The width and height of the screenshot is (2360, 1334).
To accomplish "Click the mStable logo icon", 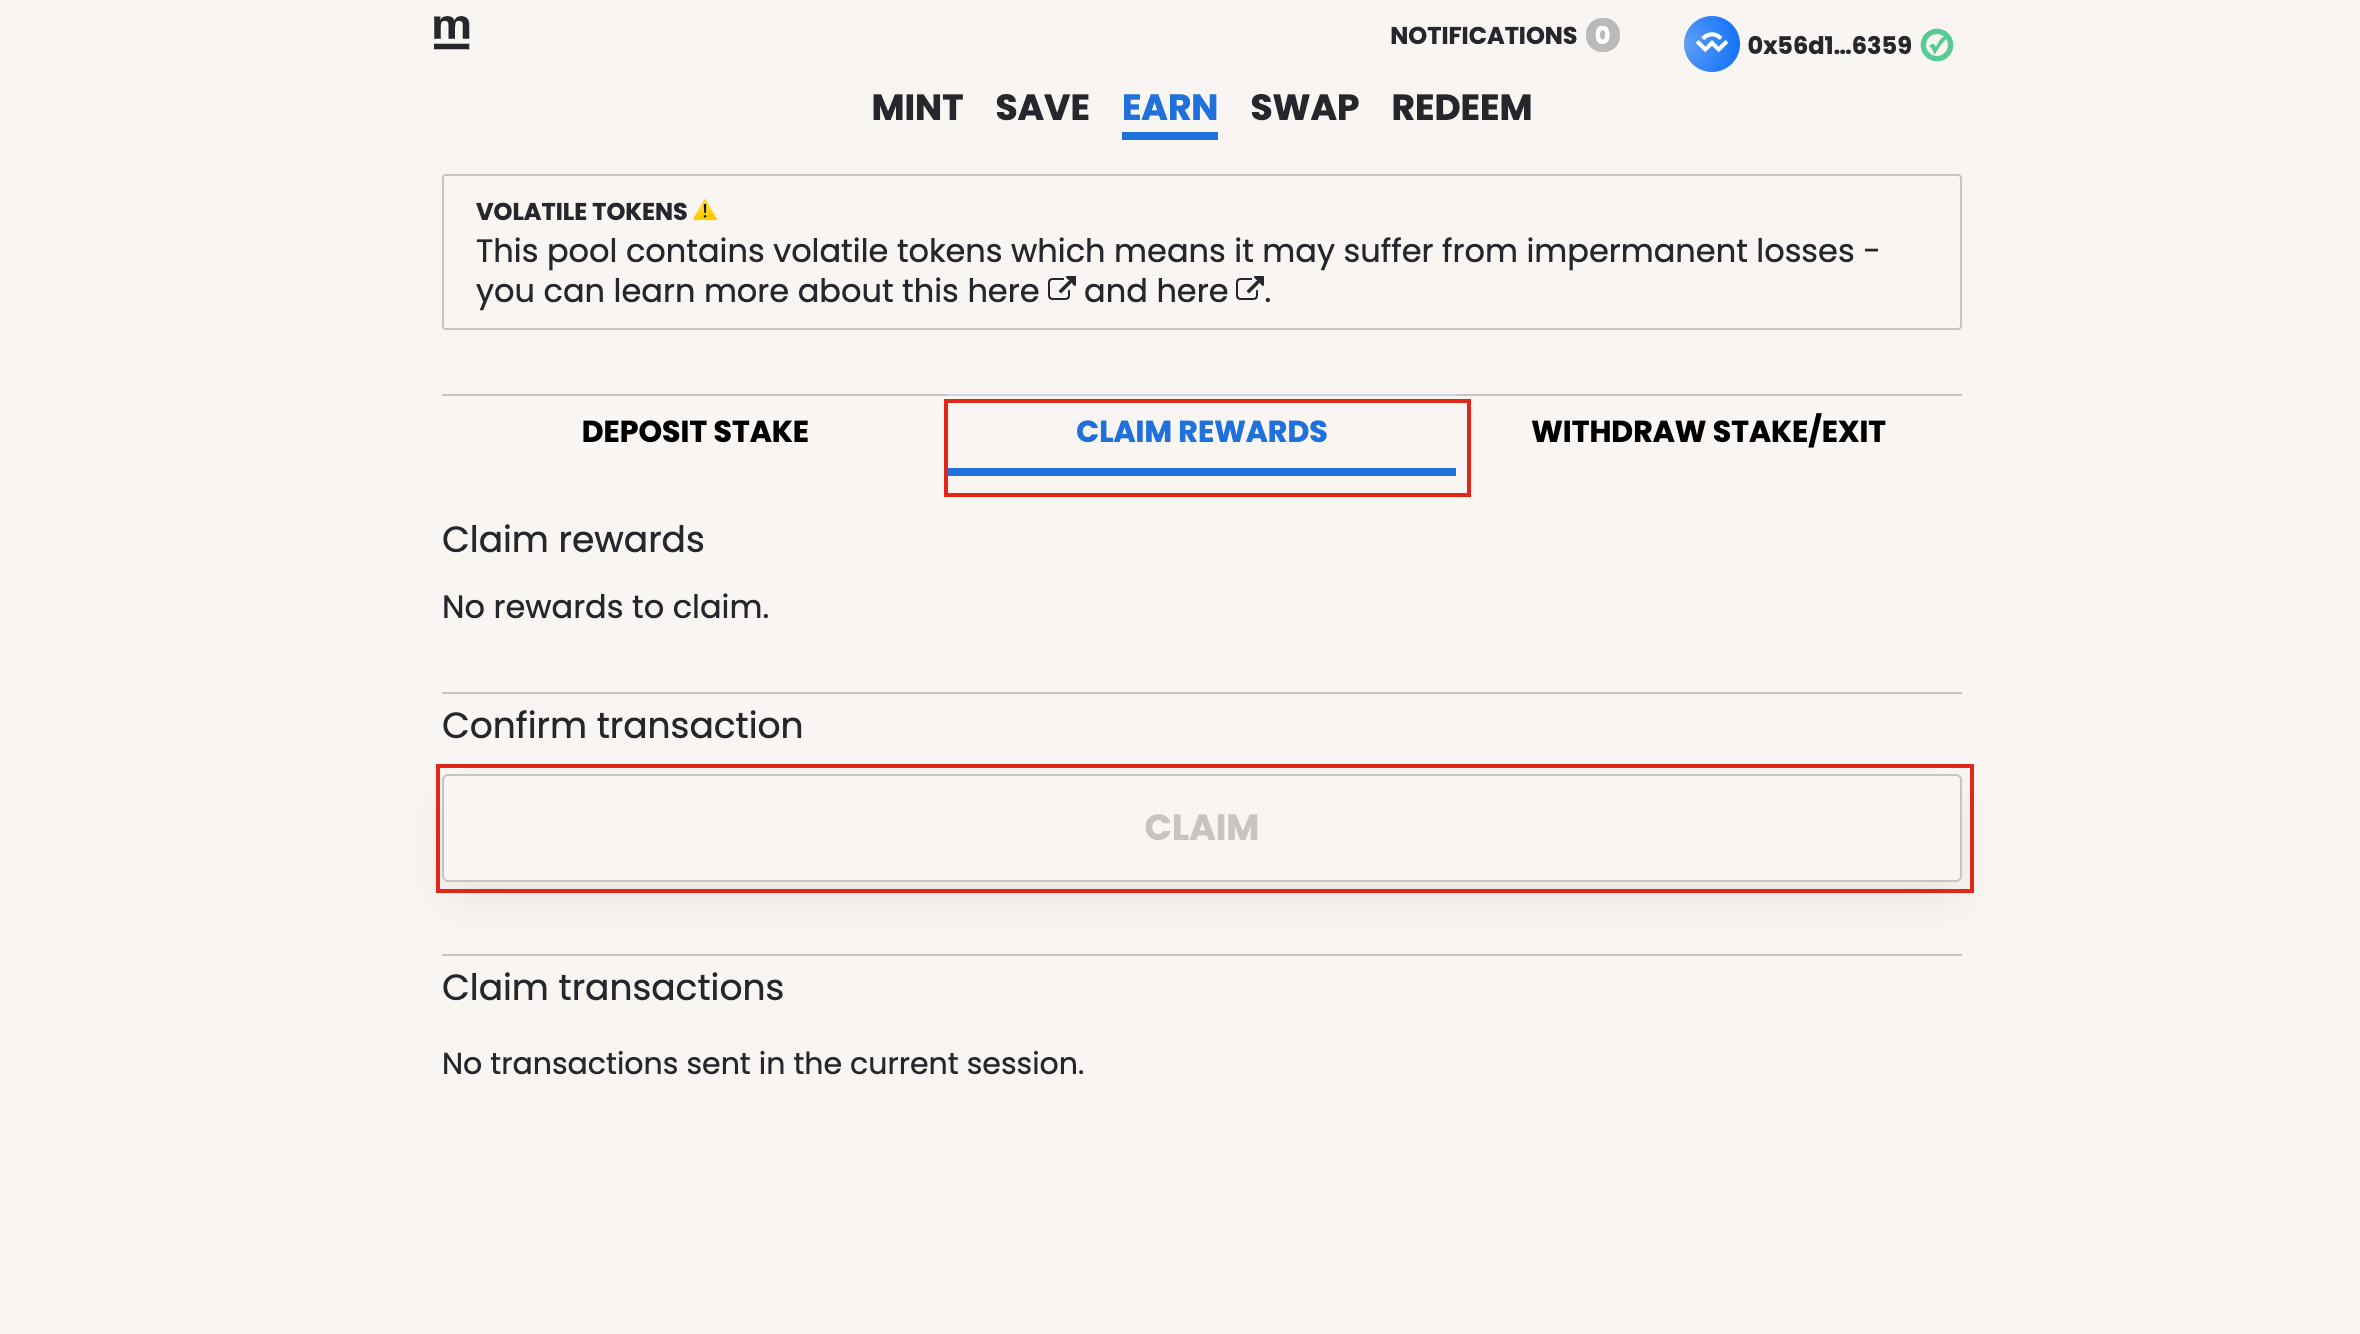I will (x=452, y=32).
